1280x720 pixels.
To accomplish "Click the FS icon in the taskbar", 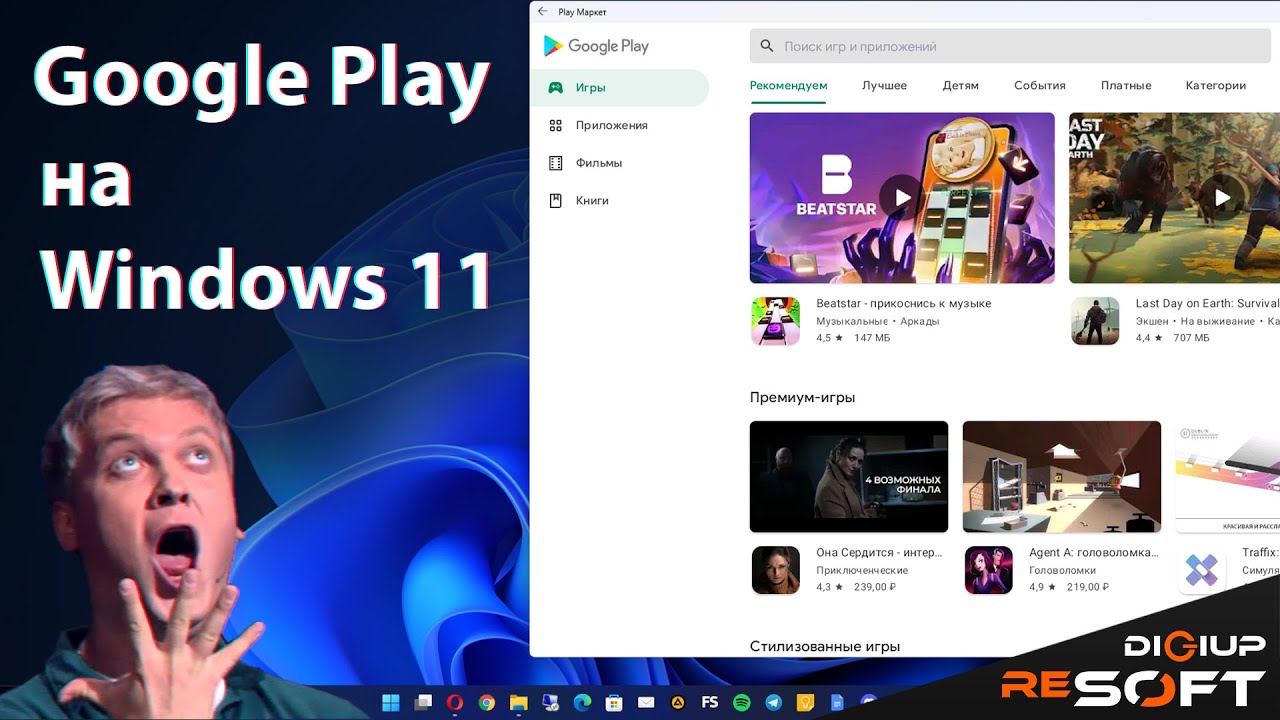I will tap(710, 703).
